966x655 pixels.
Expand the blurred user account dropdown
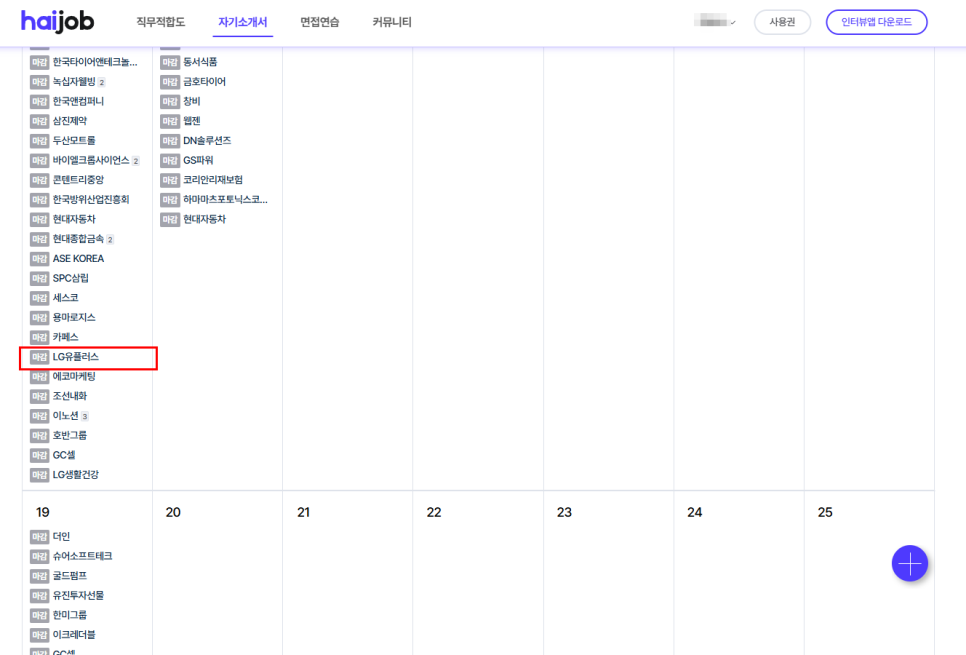716,22
